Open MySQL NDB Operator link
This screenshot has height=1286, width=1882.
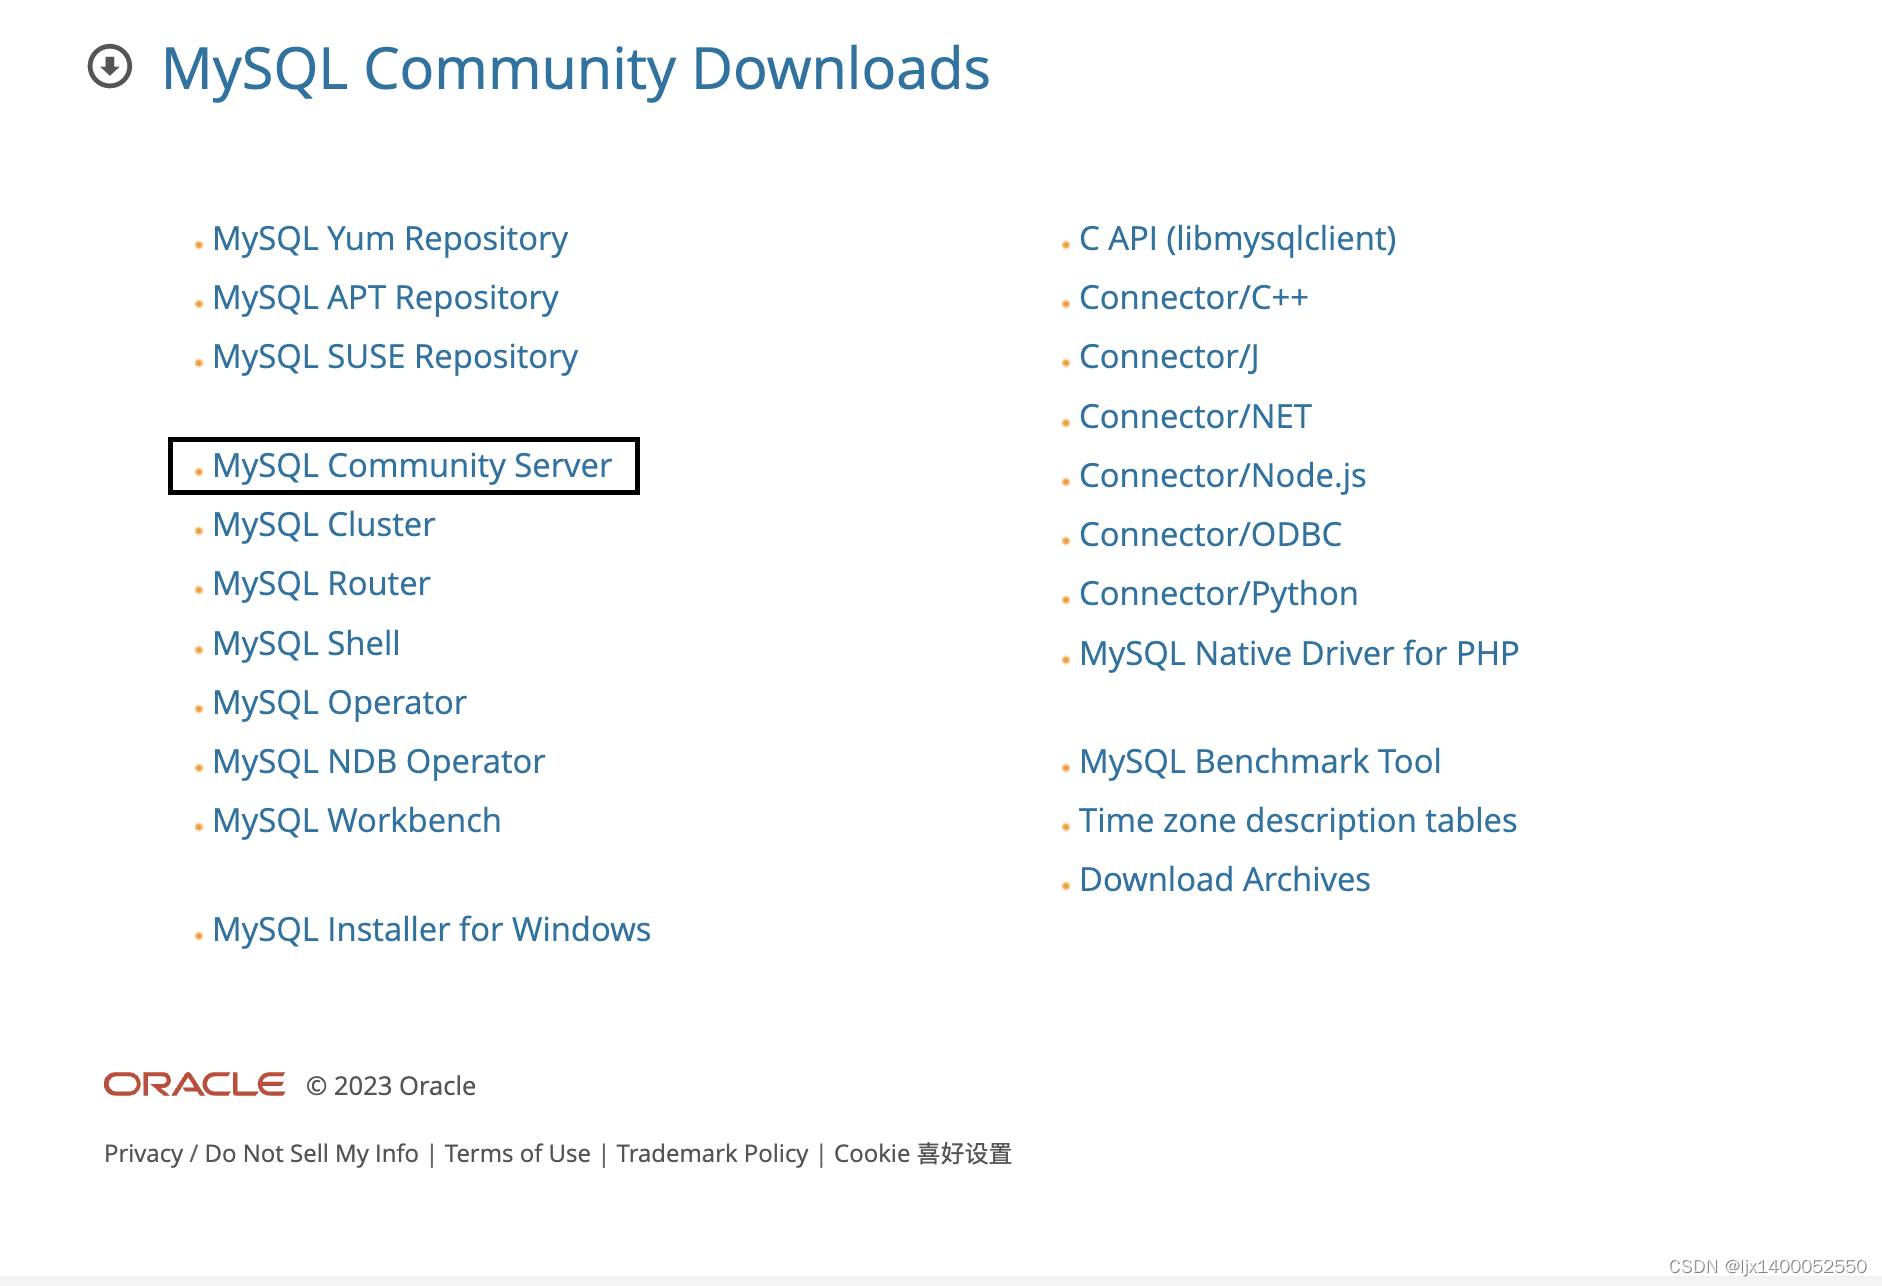coord(378,762)
